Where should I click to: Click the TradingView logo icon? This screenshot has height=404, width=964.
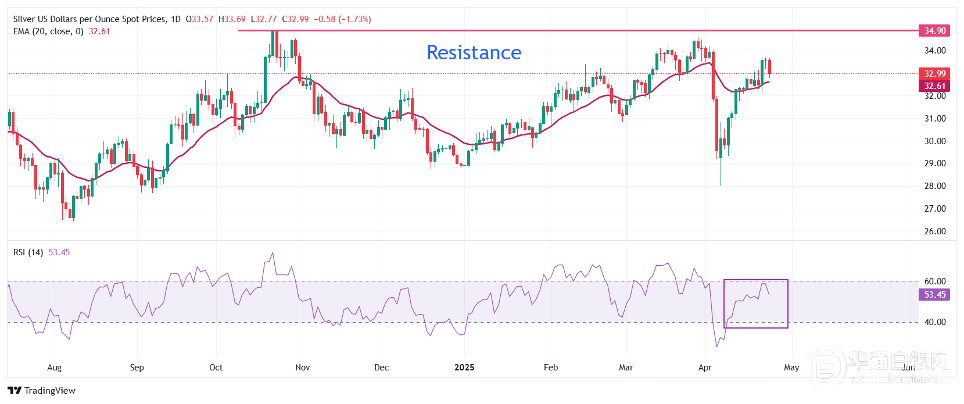coord(17,390)
